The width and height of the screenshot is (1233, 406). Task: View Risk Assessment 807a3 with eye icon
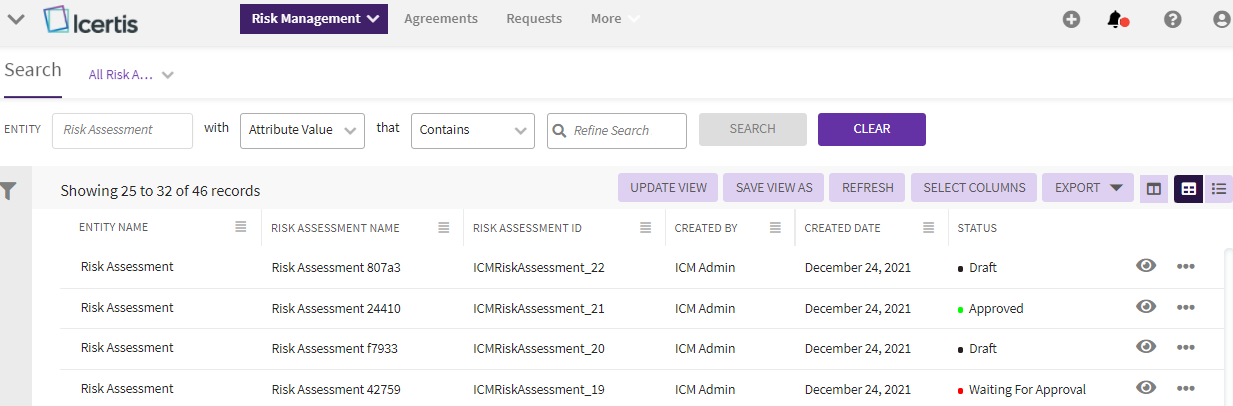point(1146,266)
